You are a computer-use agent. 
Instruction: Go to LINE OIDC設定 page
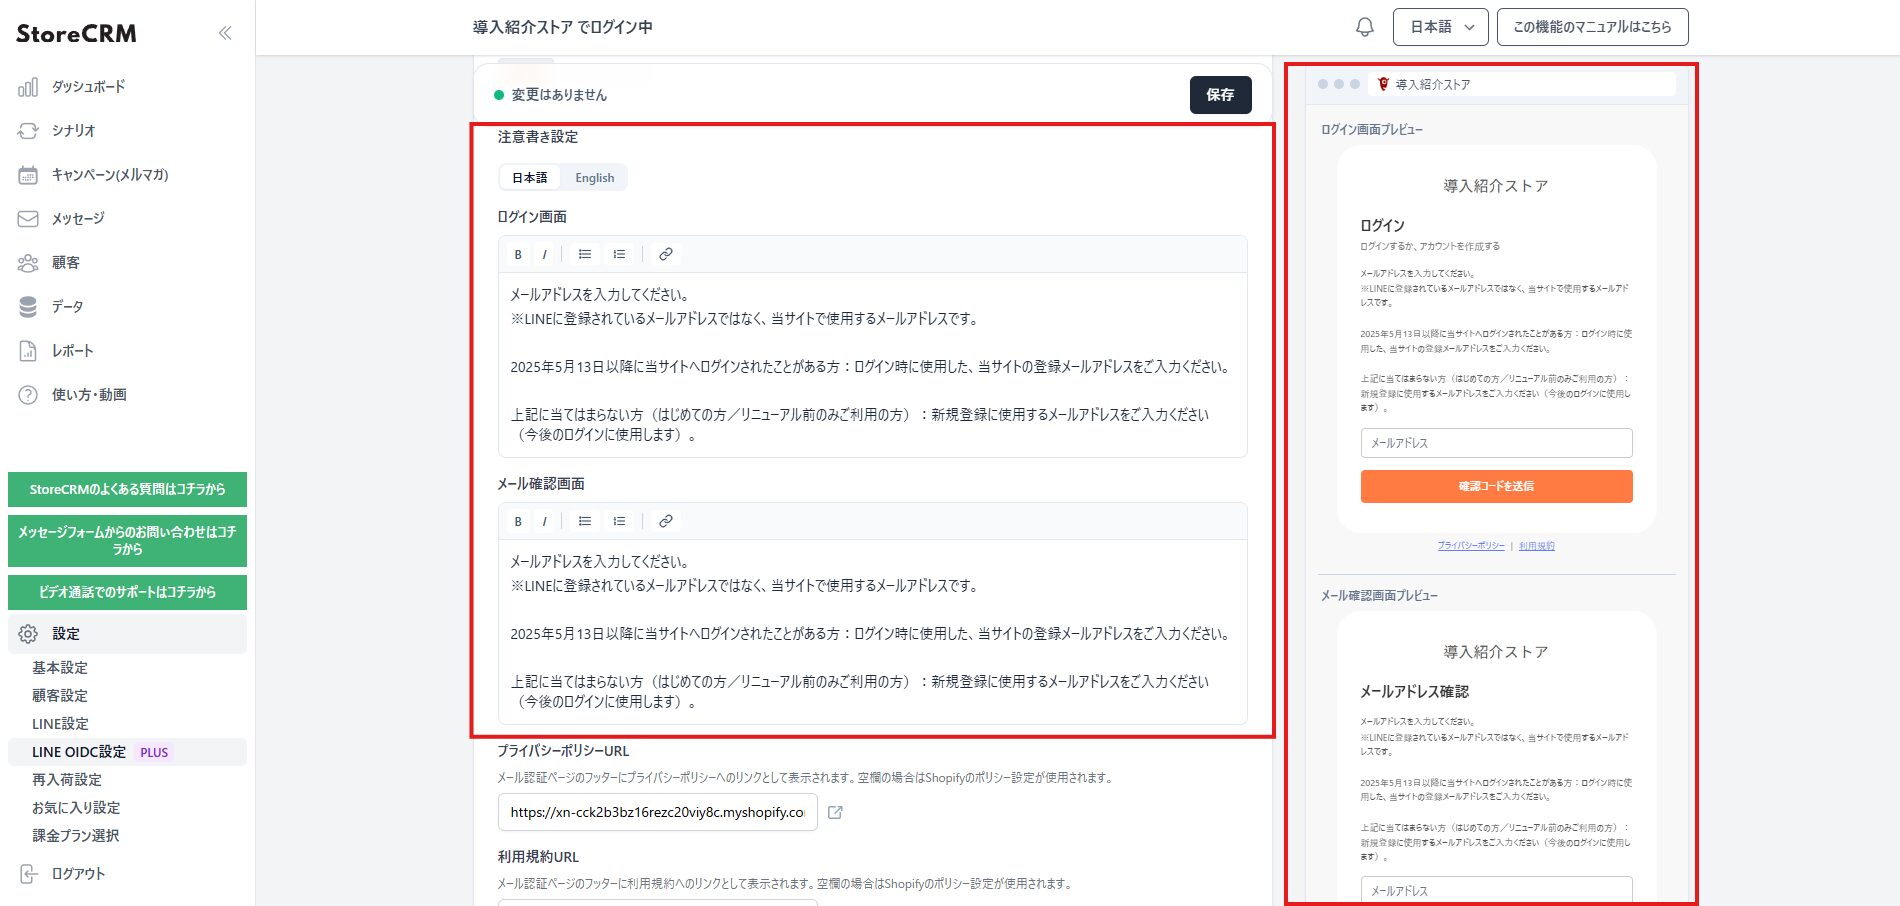point(79,752)
